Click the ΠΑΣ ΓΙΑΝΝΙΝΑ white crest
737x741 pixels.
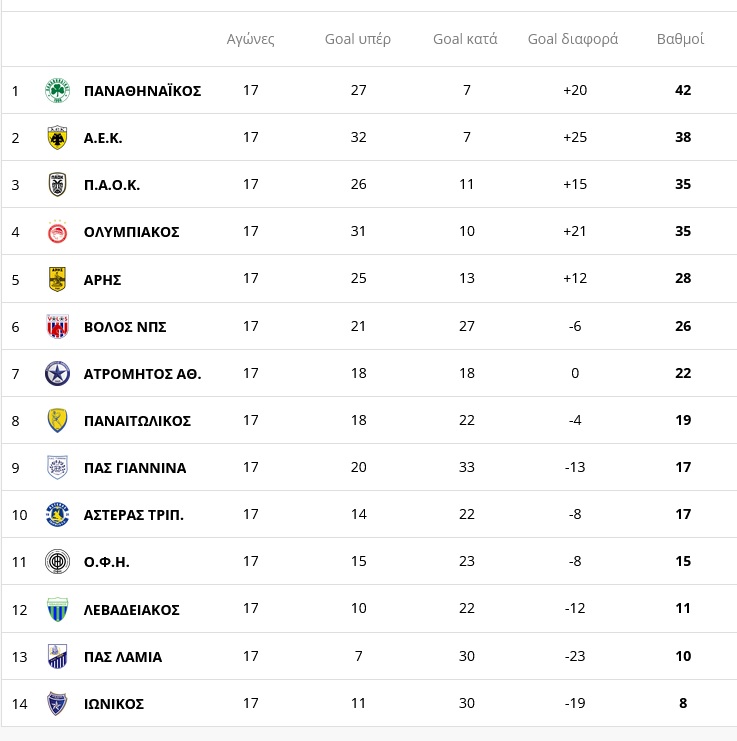57,467
